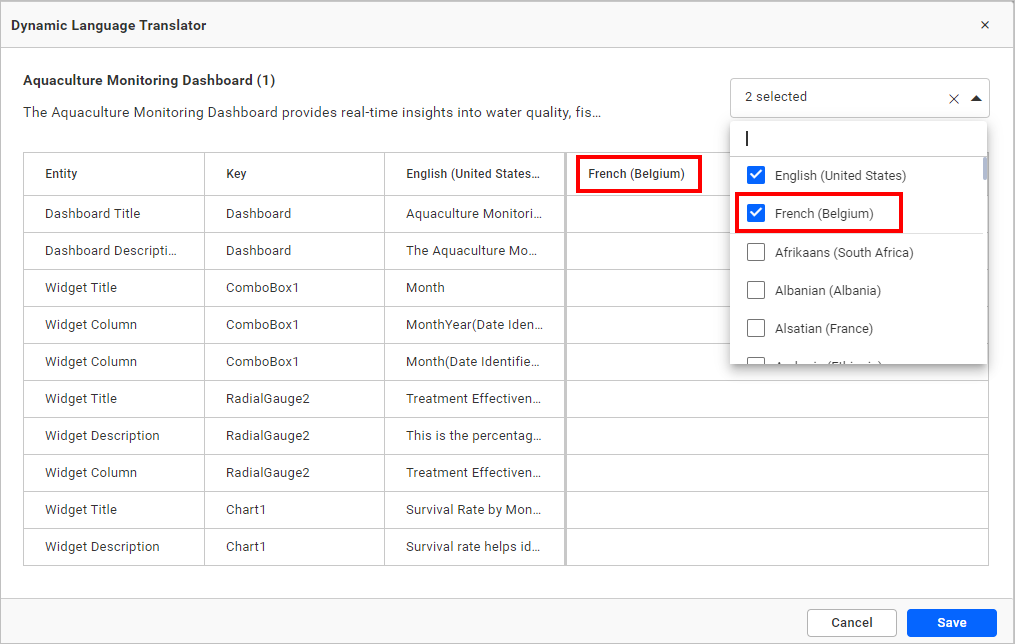The image size is (1015, 644).
Task: Click the French (Belgium) column header
Action: click(636, 174)
